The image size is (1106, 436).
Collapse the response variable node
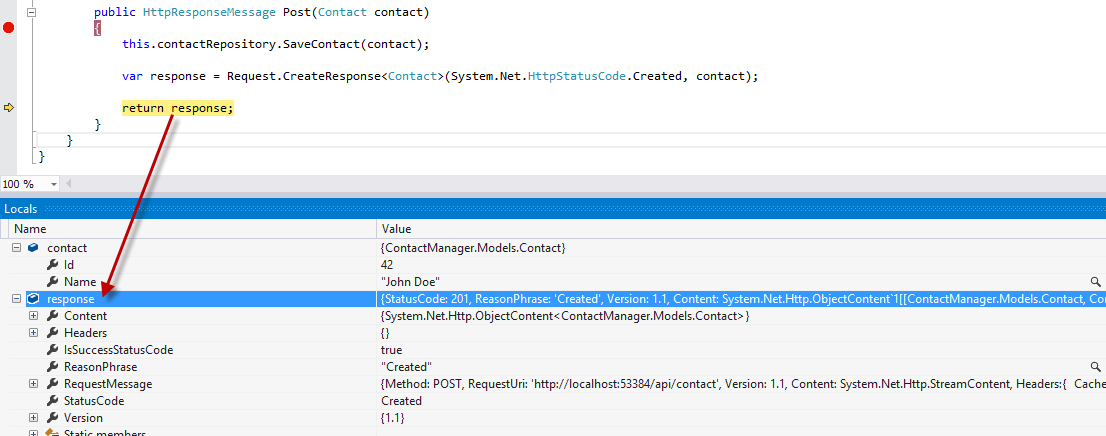(16, 299)
